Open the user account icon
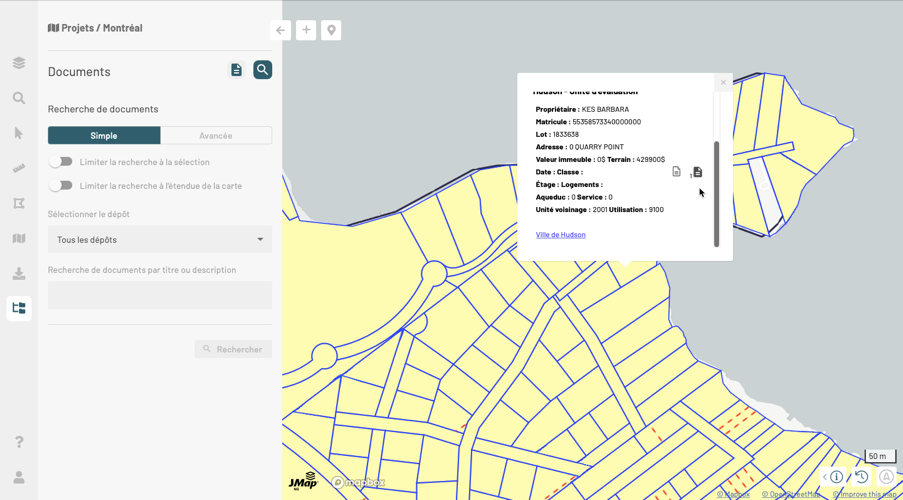 click(19, 477)
